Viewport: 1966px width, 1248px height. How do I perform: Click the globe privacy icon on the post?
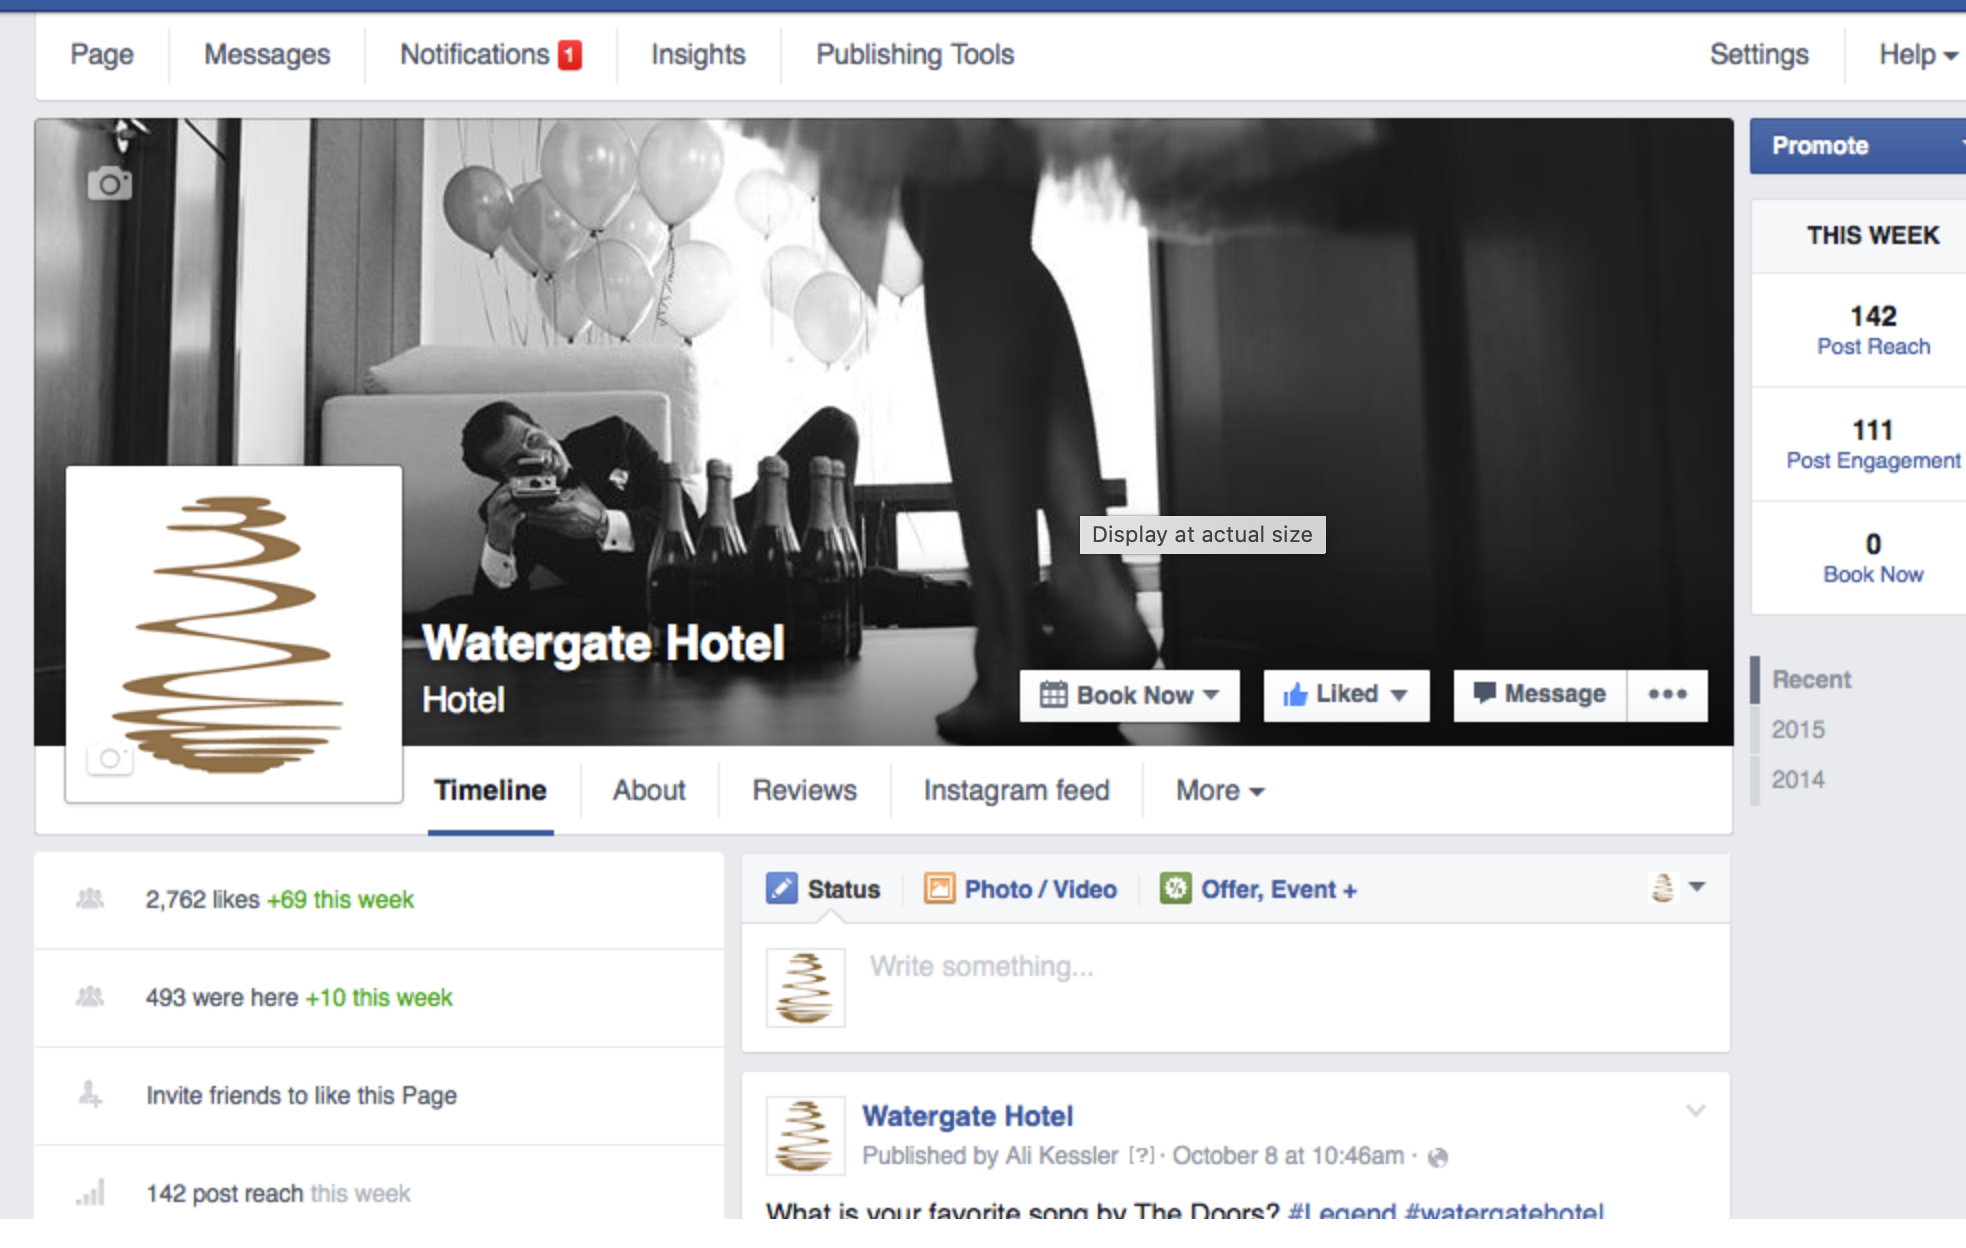pos(1438,1157)
